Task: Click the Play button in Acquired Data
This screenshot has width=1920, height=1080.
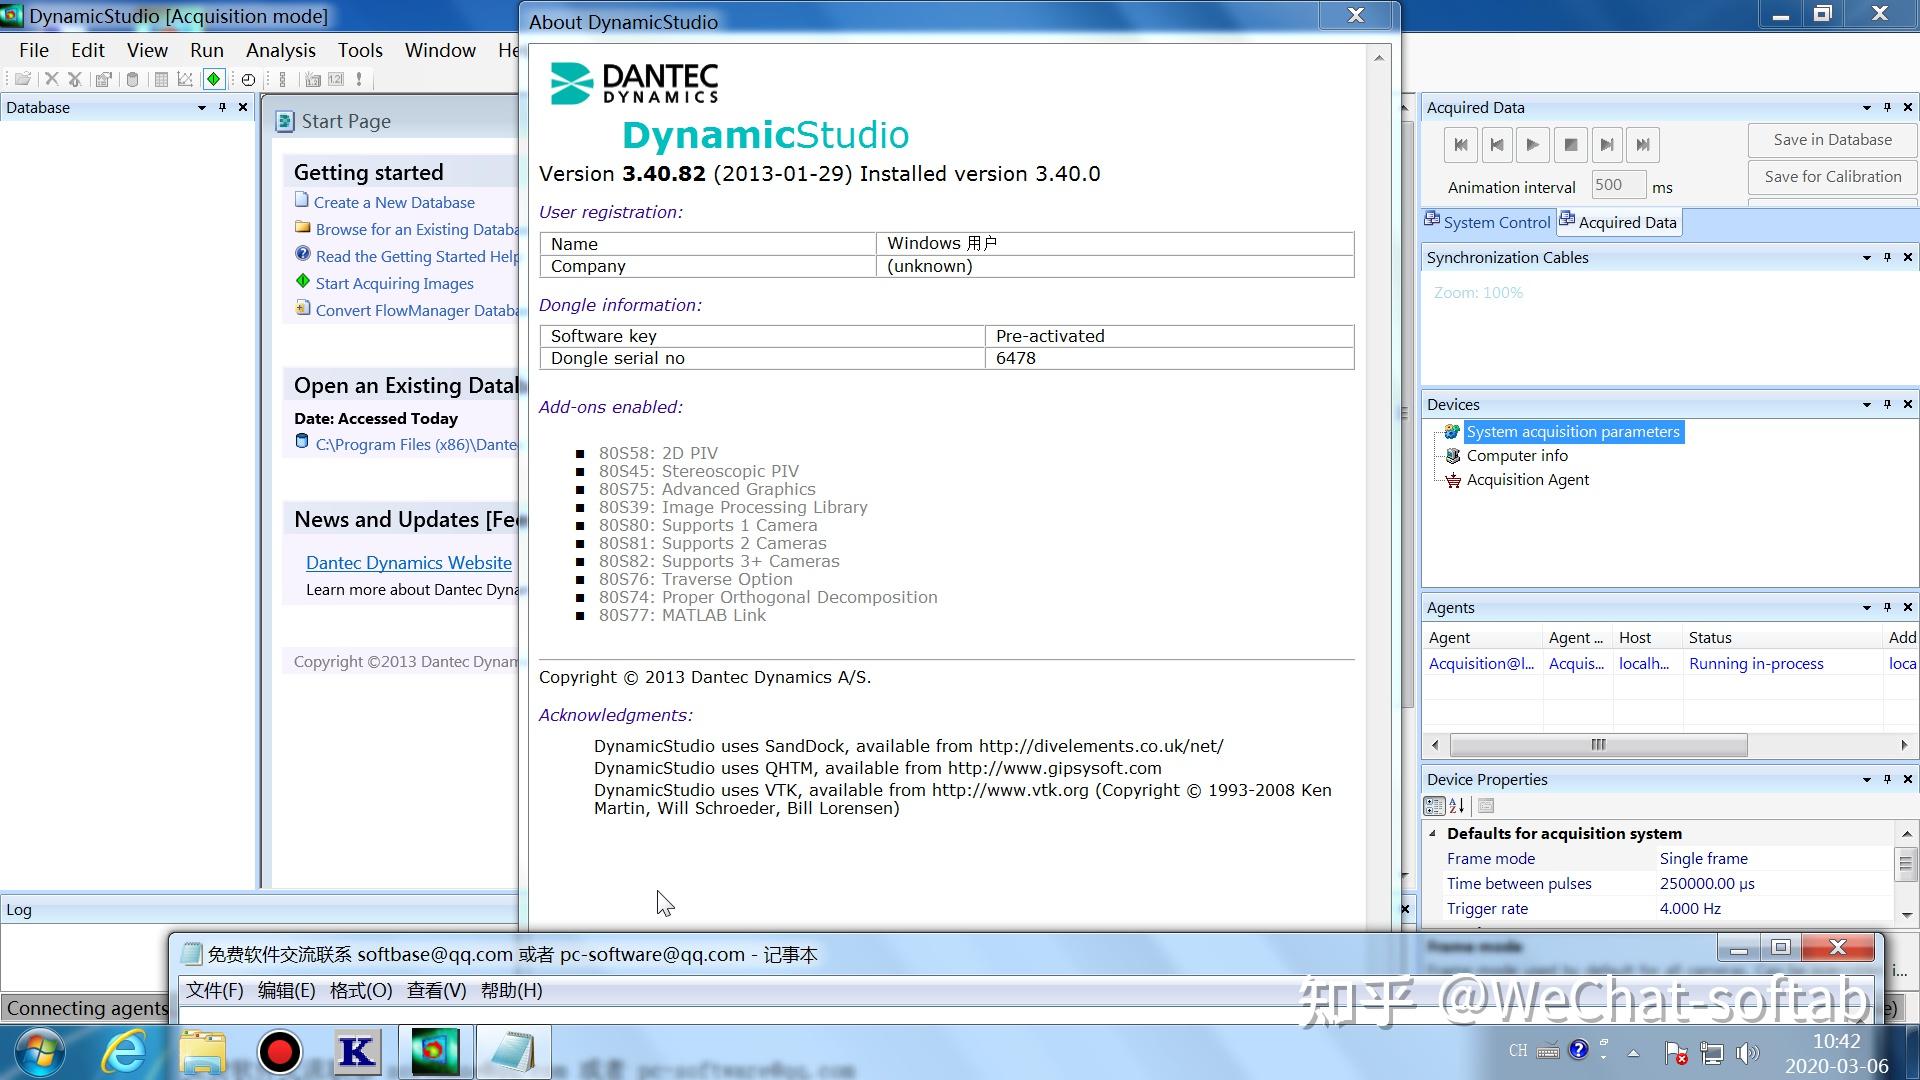Action: pos(1532,145)
